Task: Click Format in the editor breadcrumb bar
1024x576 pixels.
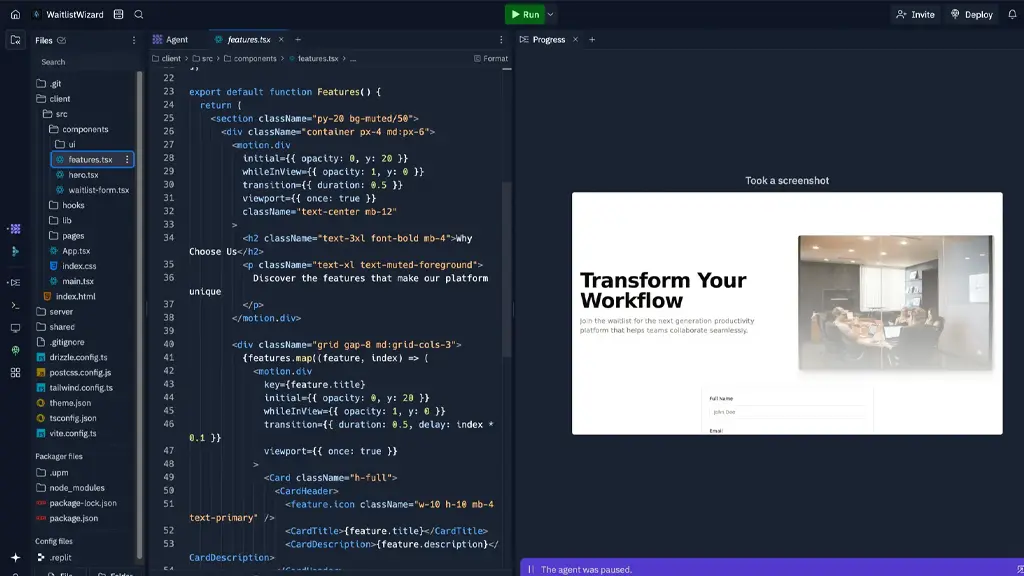Action: coord(490,59)
